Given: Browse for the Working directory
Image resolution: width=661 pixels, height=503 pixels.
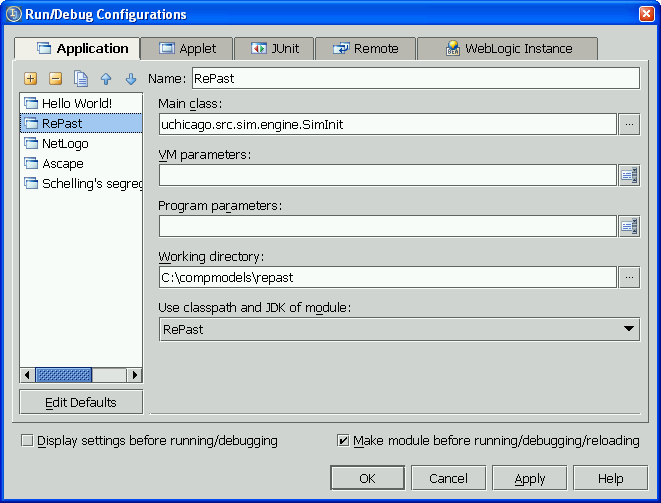Looking at the screenshot, I should coord(629,277).
